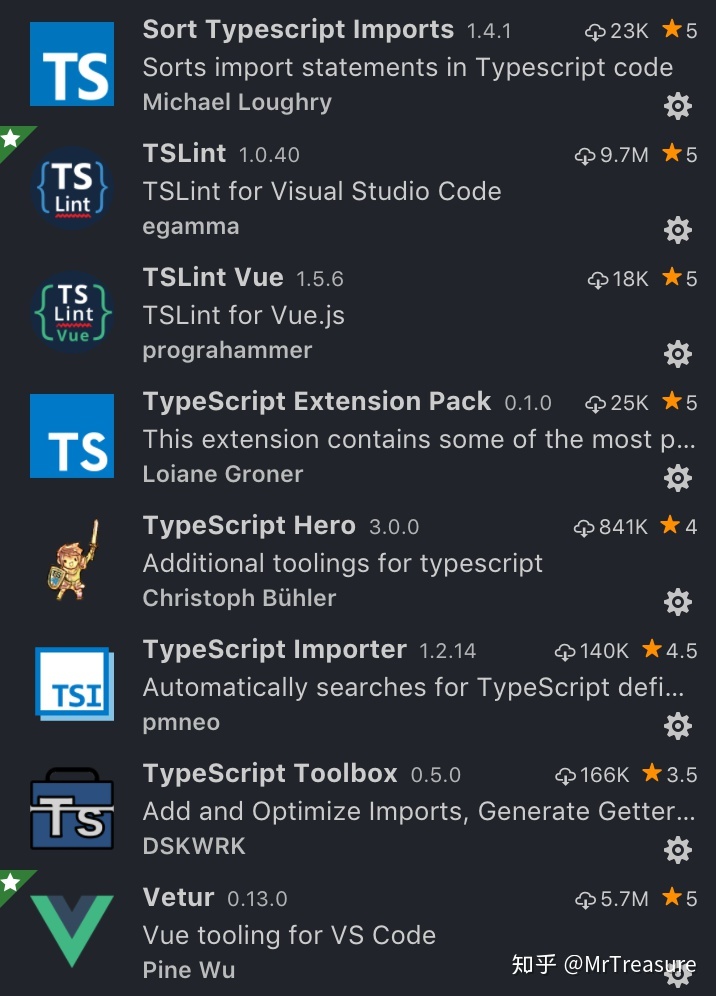Click description 'Additional toolings for typescript'
The width and height of the screenshot is (716, 996).
tap(342, 563)
